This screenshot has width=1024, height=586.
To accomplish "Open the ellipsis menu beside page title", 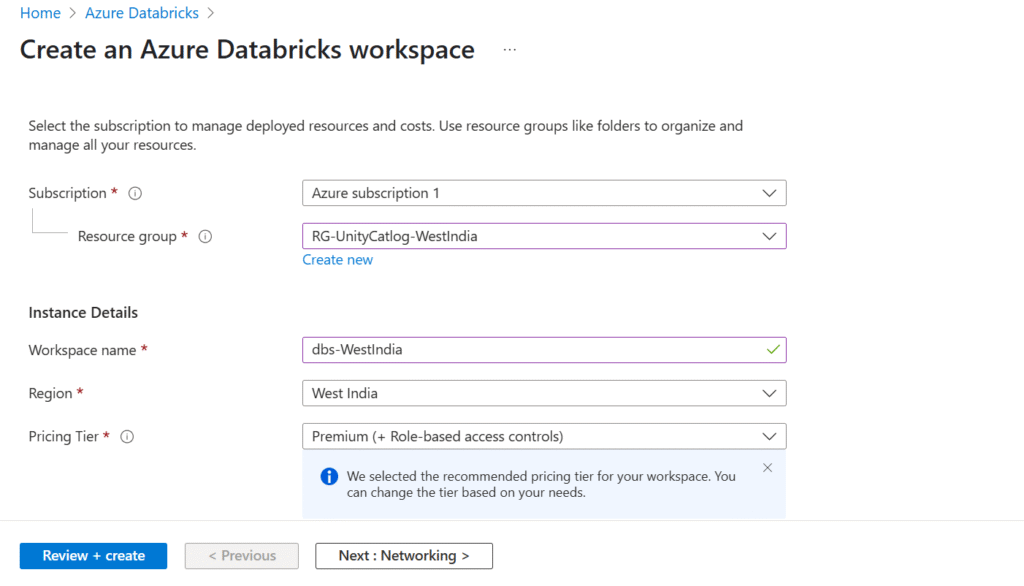I will 509,50.
